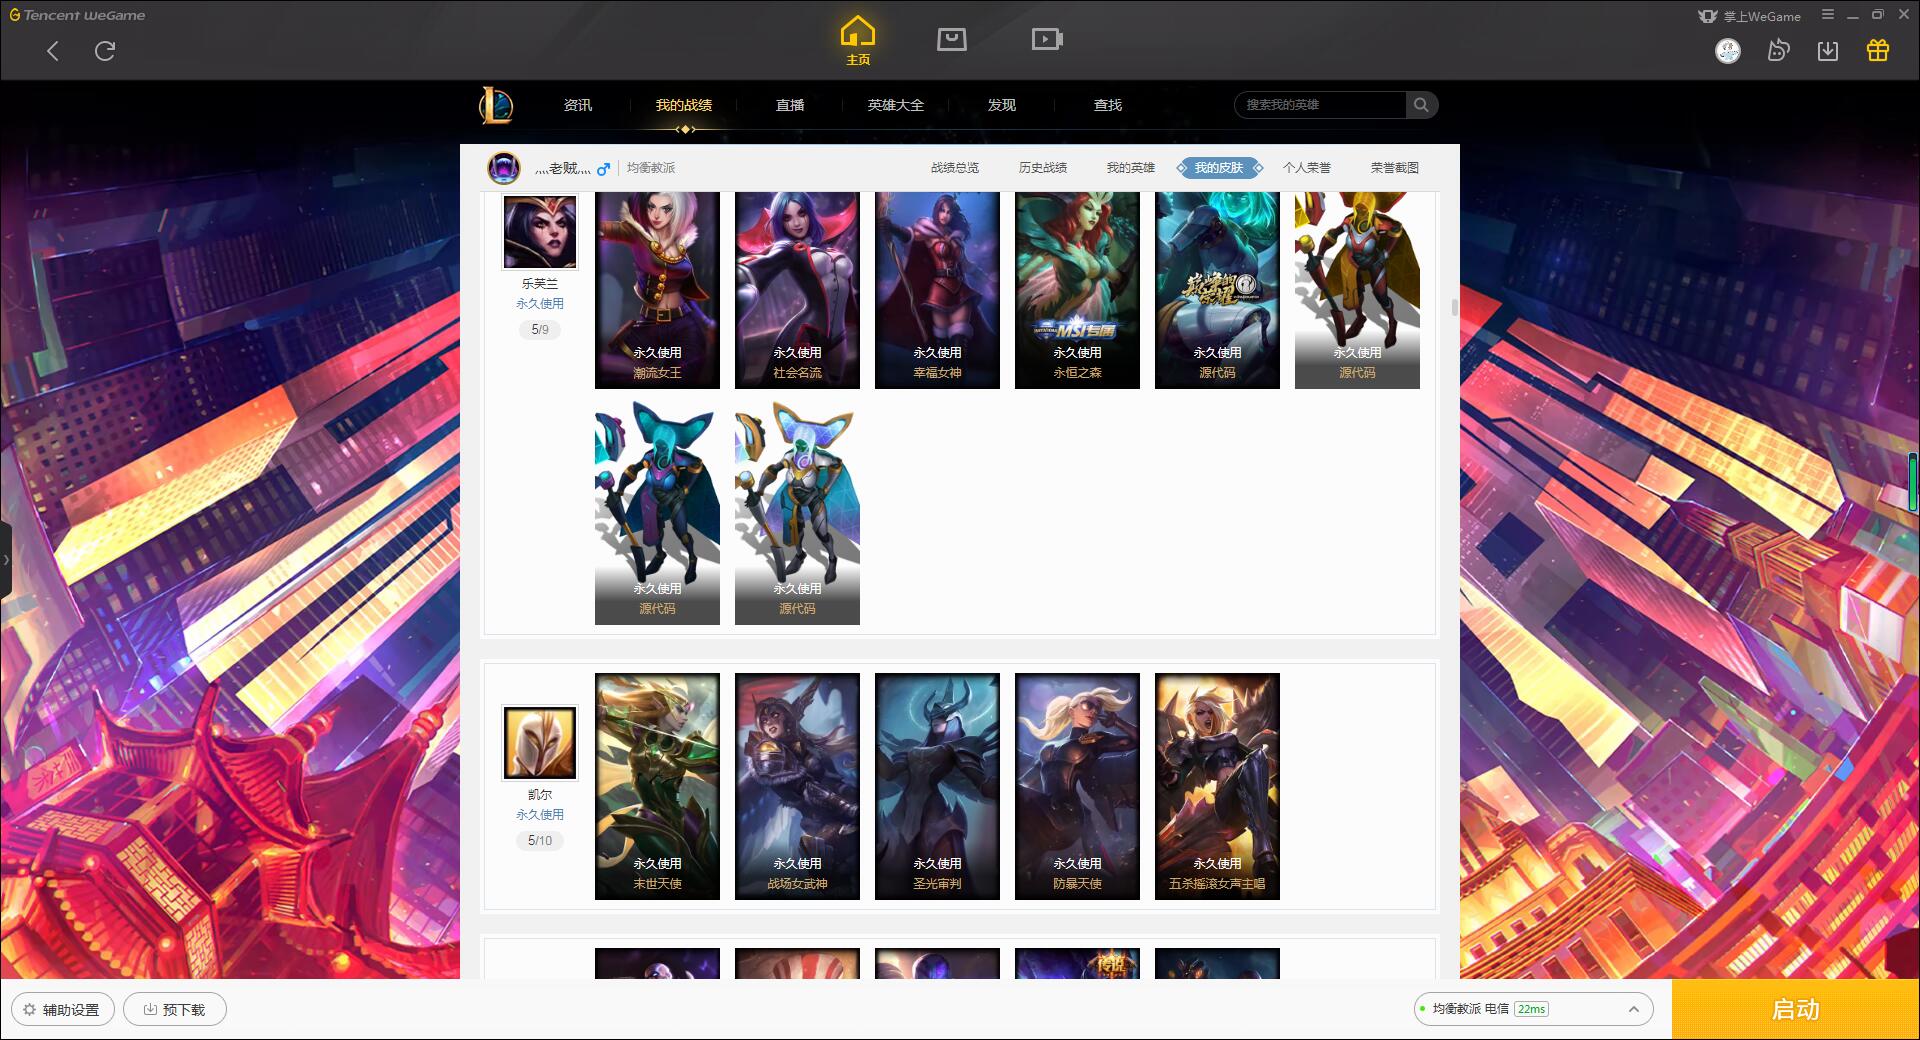Click the 均衡教派 server label
The height and width of the screenshot is (1040, 1920).
[x=651, y=168]
